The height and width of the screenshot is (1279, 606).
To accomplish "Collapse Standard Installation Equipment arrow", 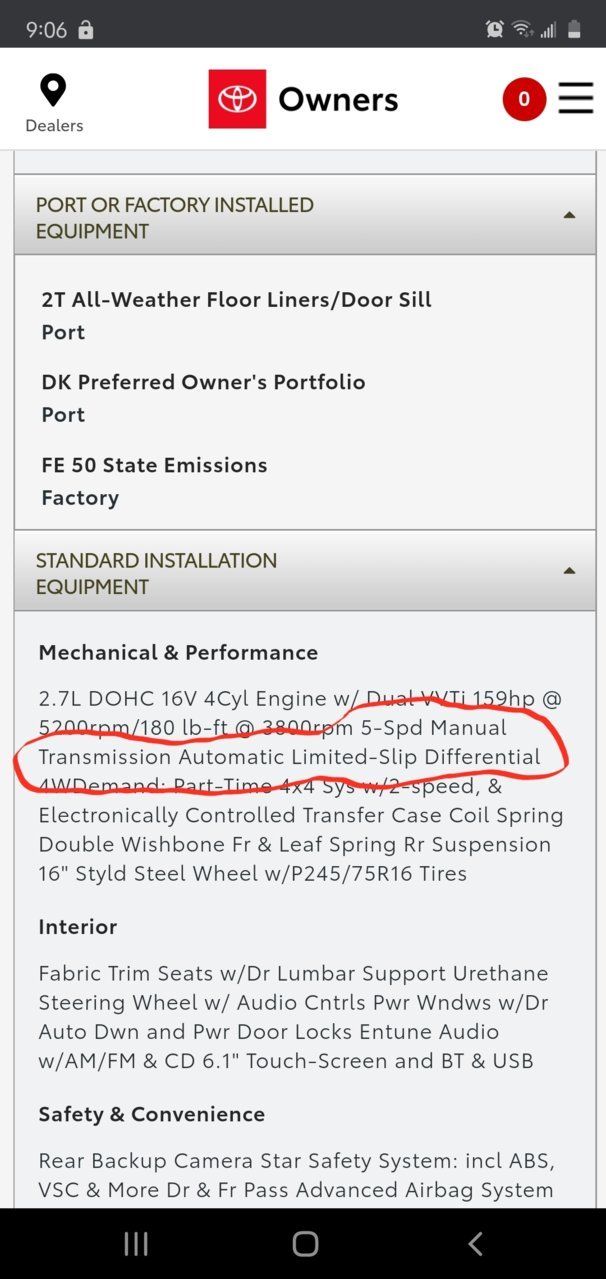I will click(x=569, y=571).
